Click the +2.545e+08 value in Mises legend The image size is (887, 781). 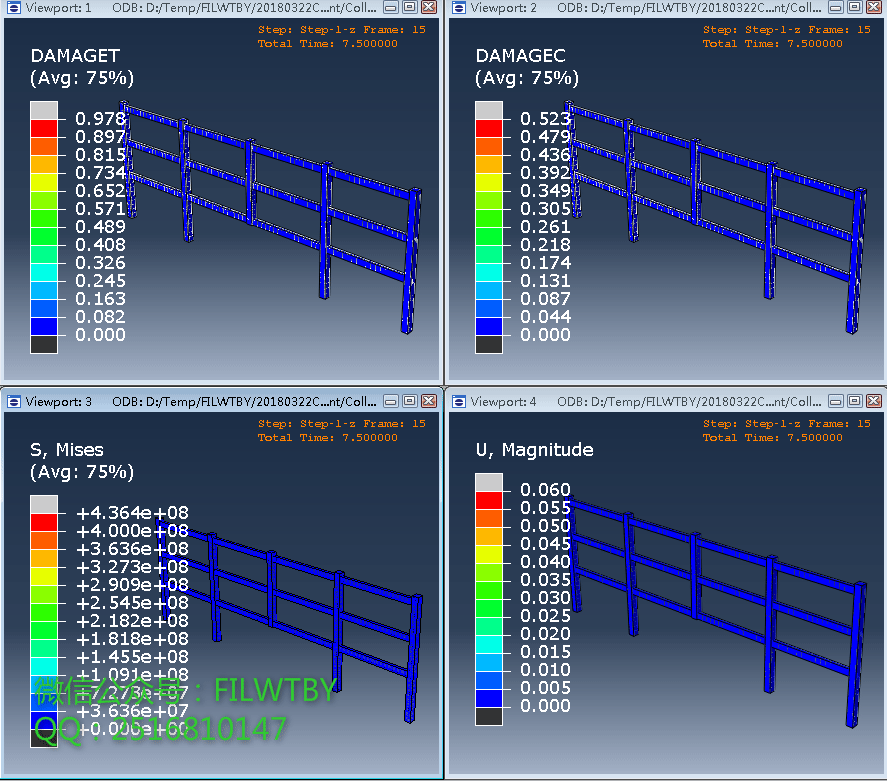click(132, 602)
